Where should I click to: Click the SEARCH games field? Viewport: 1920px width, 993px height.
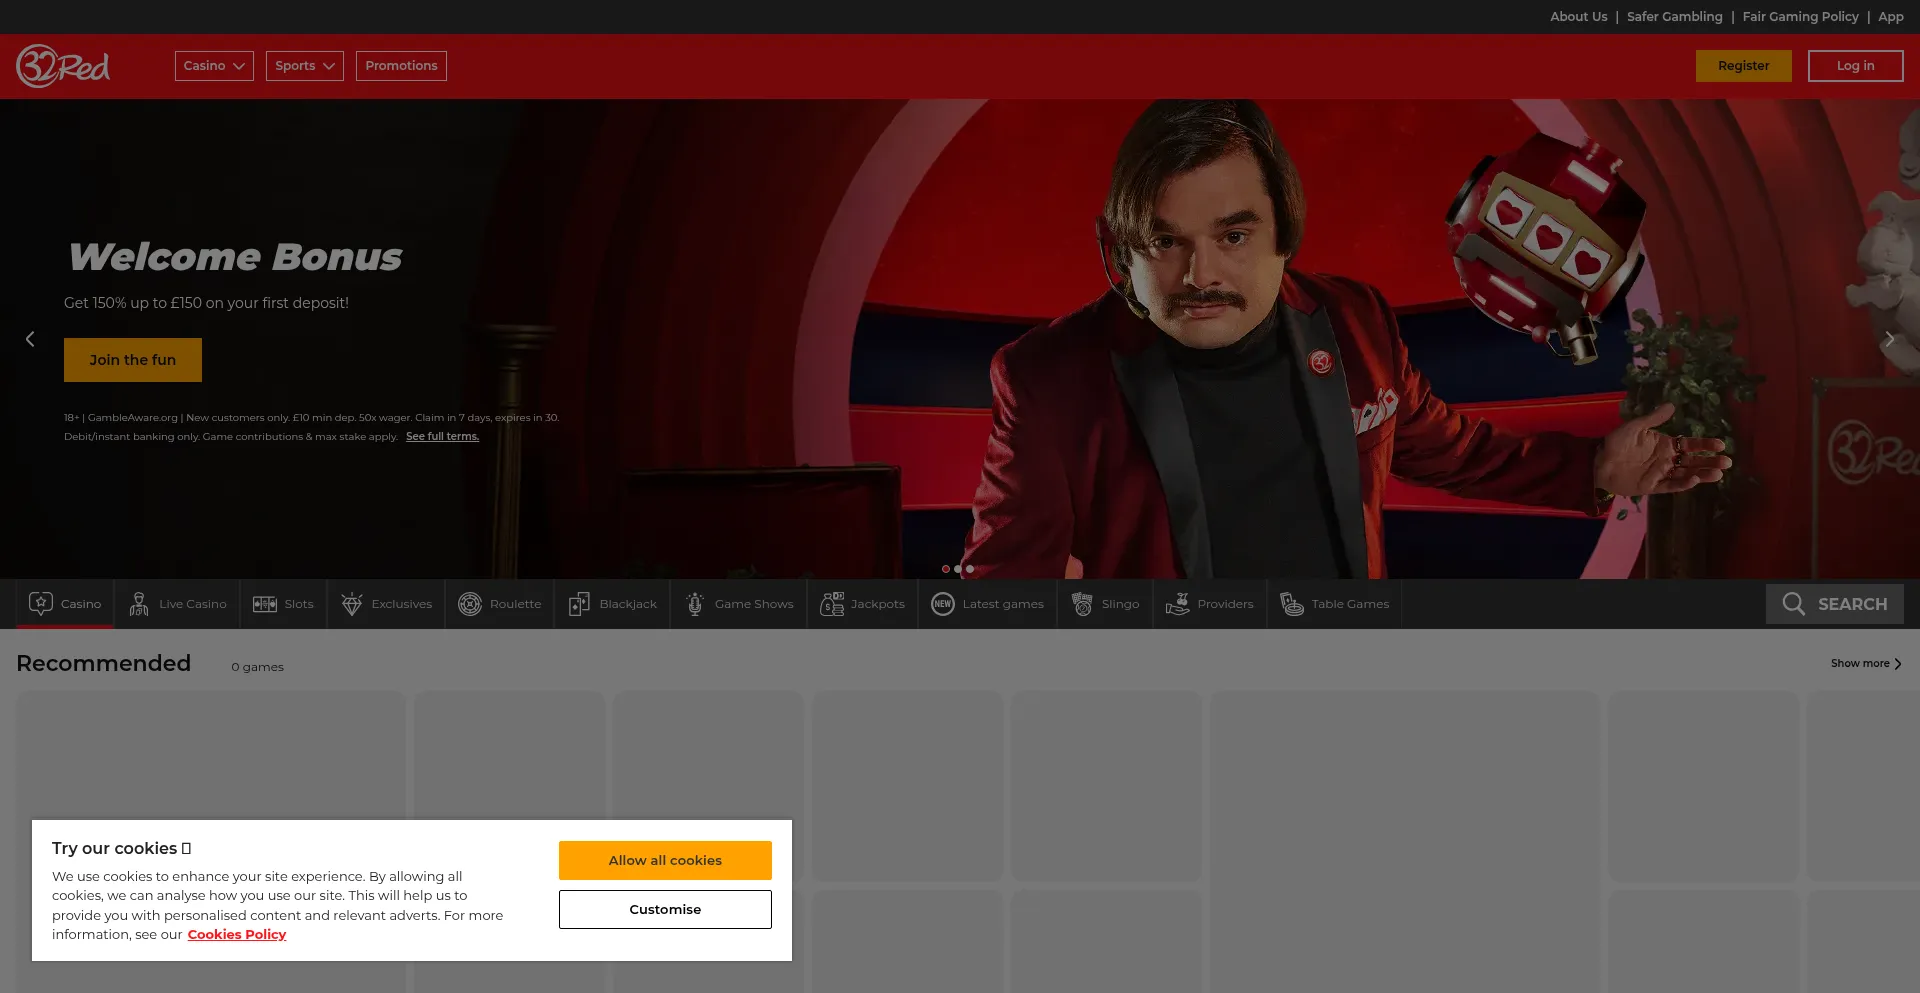coord(1835,604)
